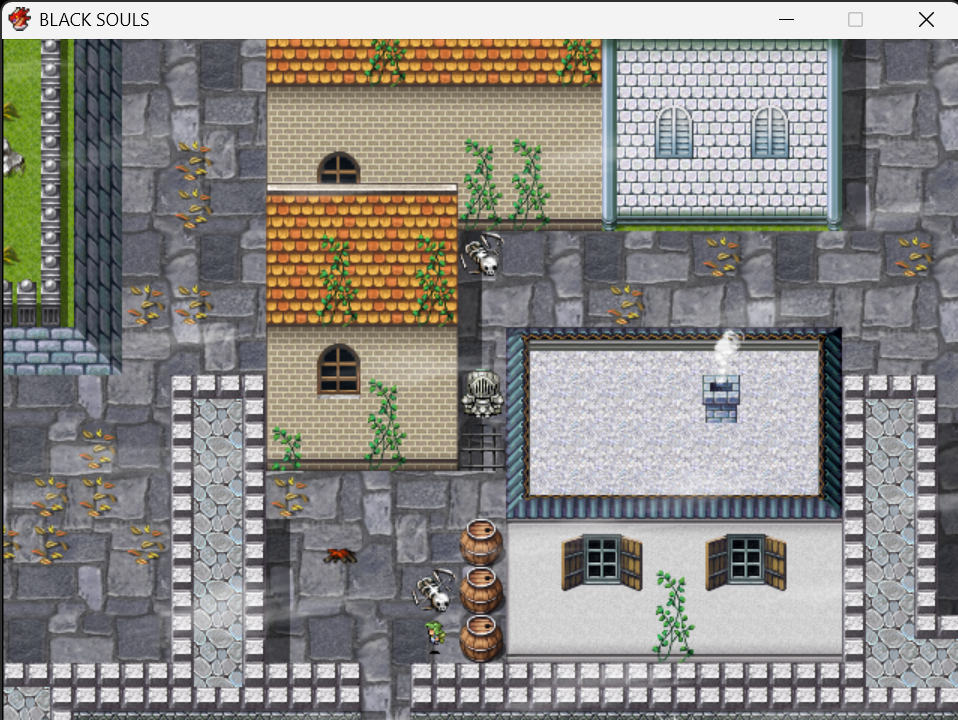Click the right shuttered window on white house
Image resolution: width=958 pixels, height=720 pixels.
[746, 562]
